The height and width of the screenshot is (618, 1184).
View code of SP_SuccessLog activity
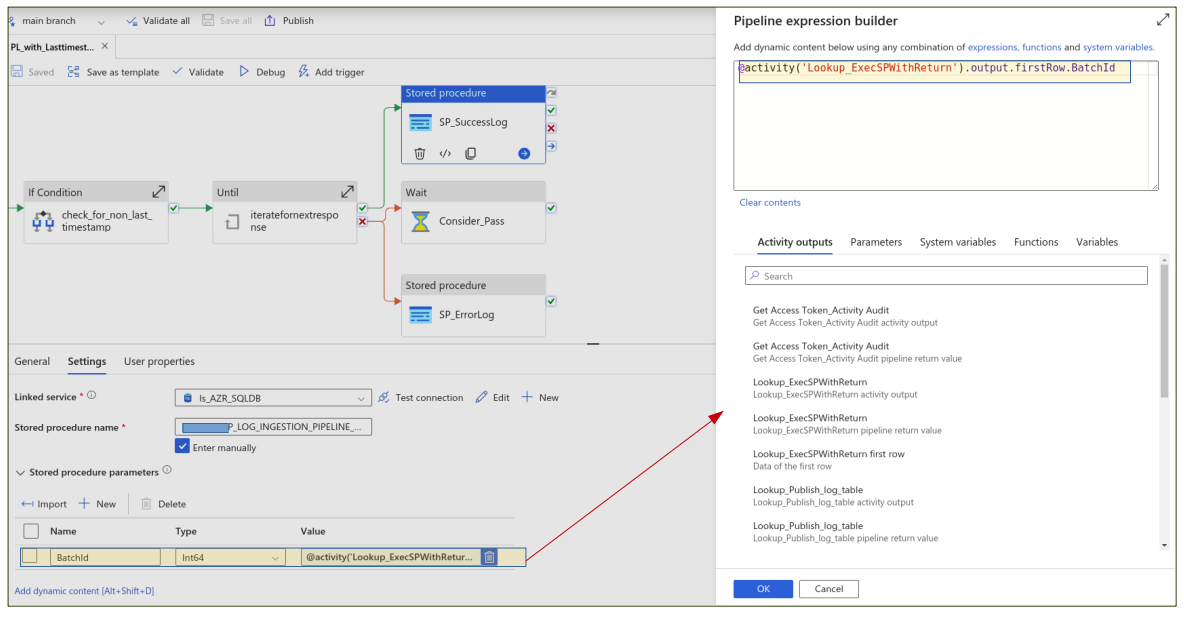pos(446,153)
